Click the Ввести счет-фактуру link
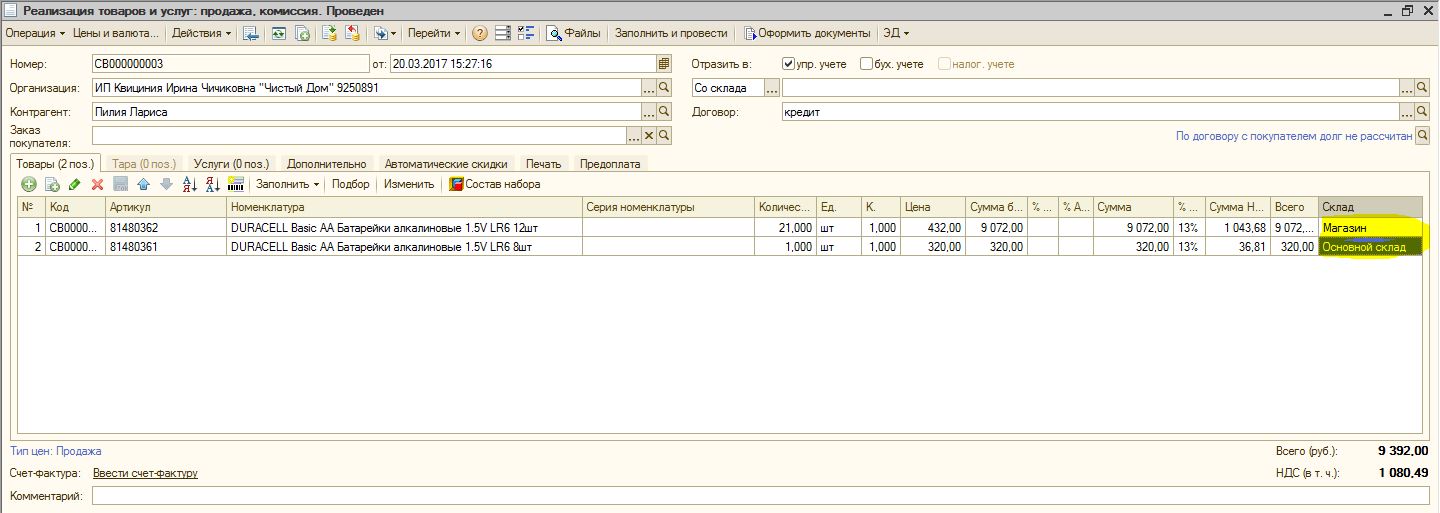The height and width of the screenshot is (513, 1440). point(145,473)
